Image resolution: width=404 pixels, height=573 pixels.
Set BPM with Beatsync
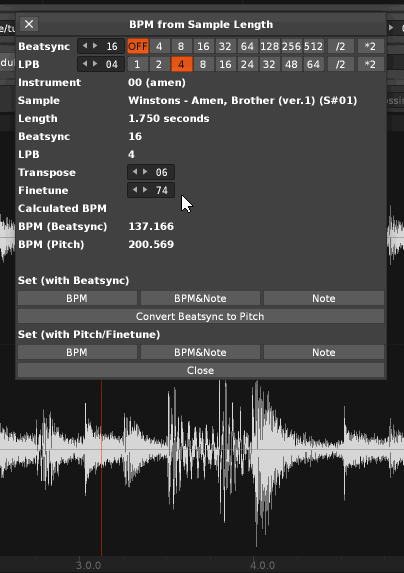point(77,298)
